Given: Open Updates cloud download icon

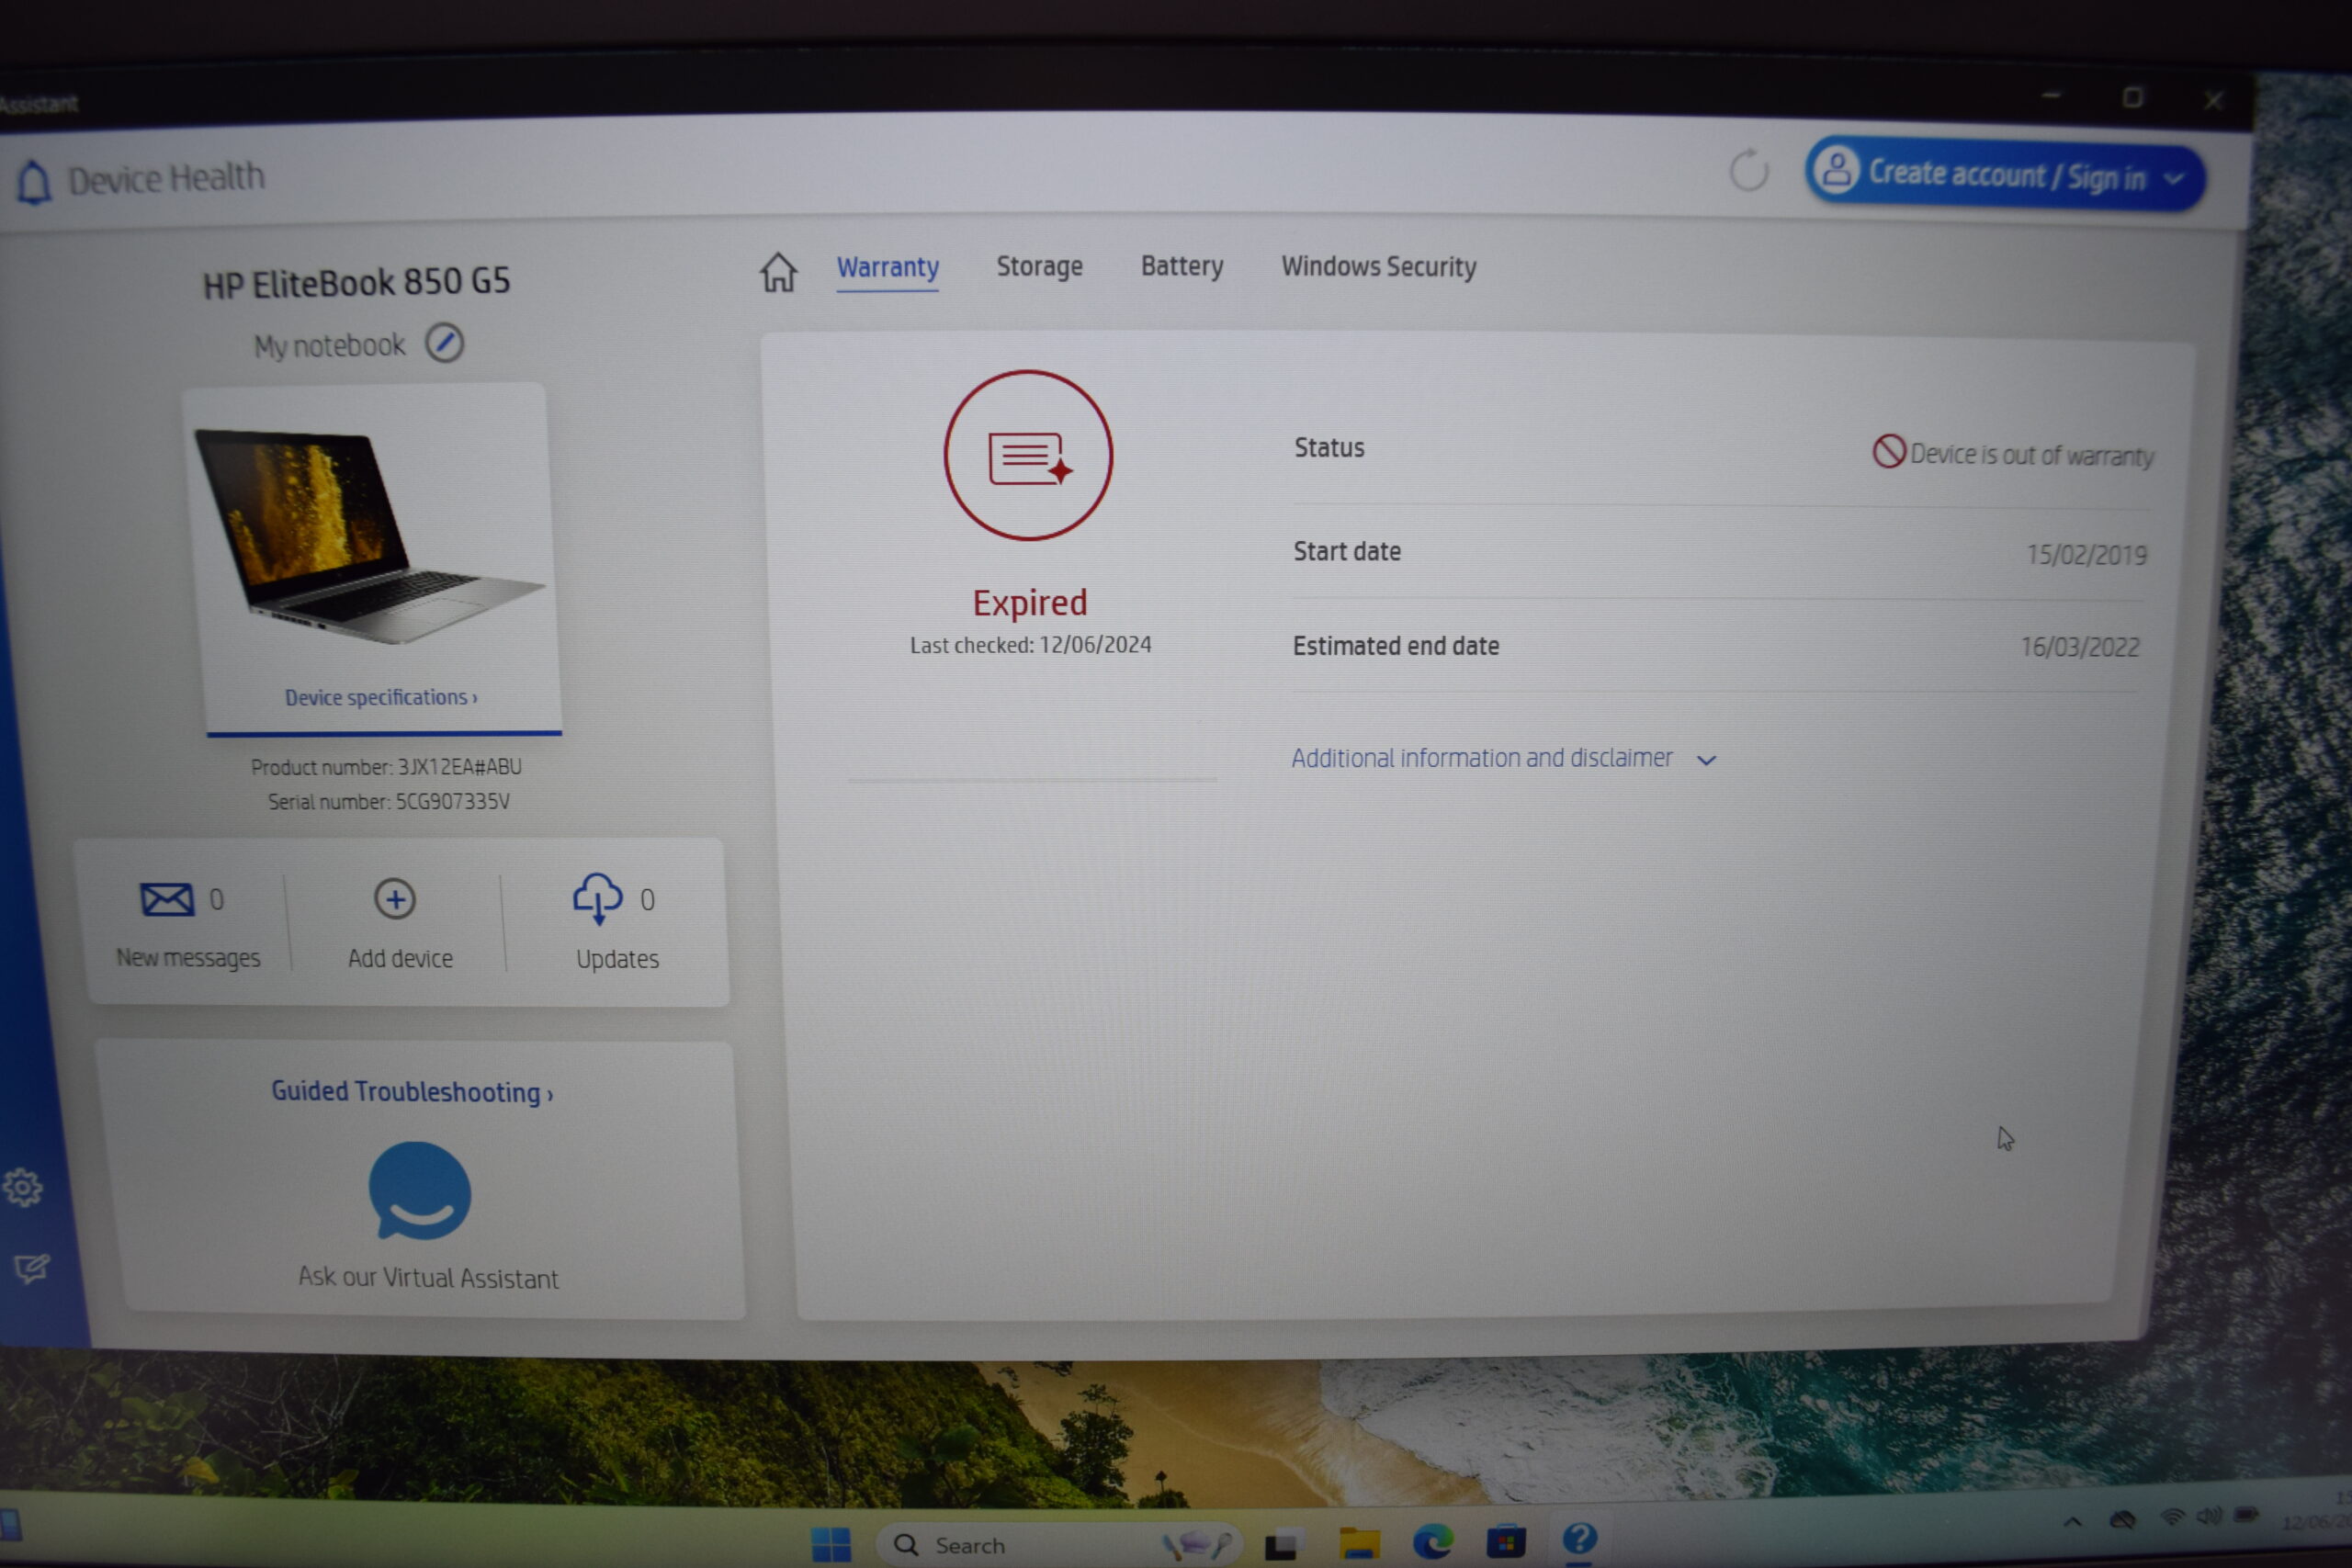Looking at the screenshot, I should point(597,898).
